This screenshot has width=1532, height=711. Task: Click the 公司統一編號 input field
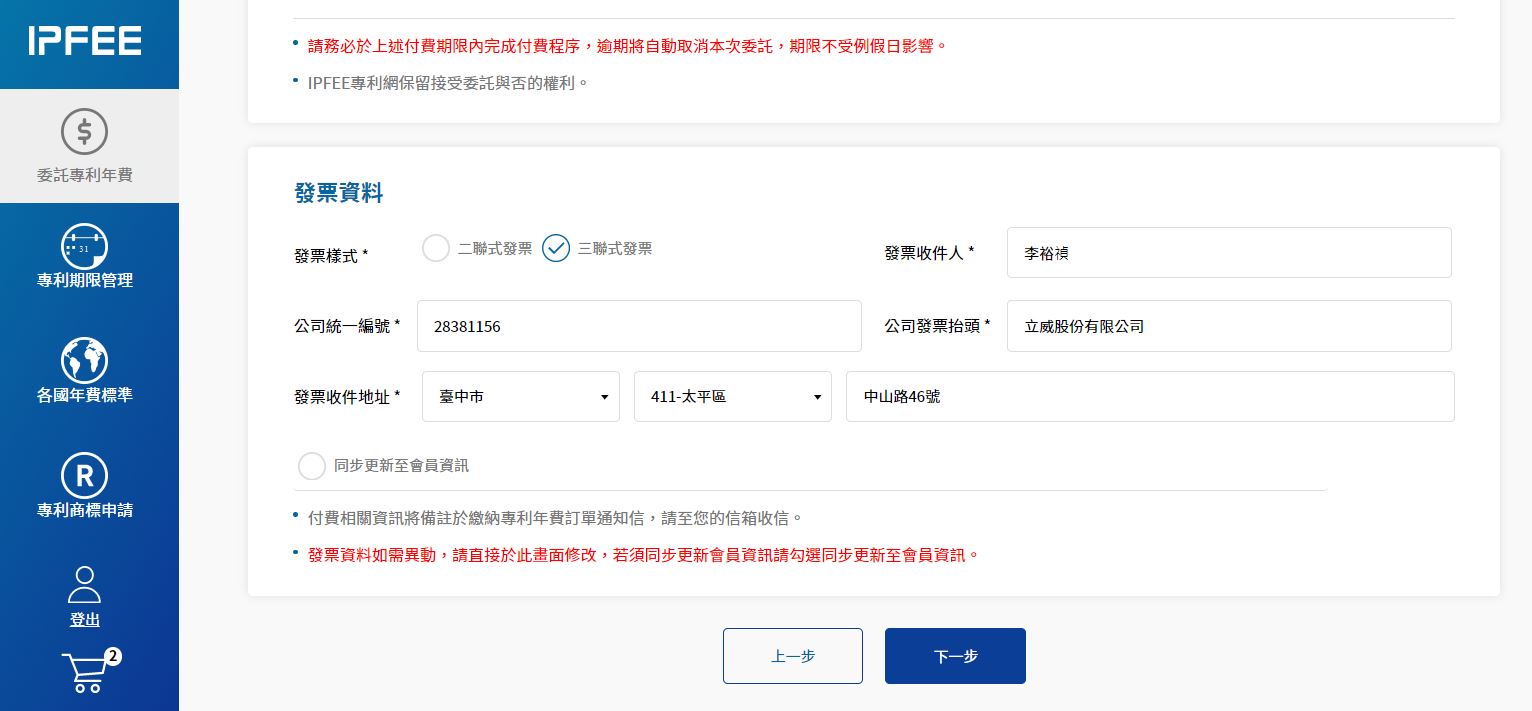pos(639,326)
